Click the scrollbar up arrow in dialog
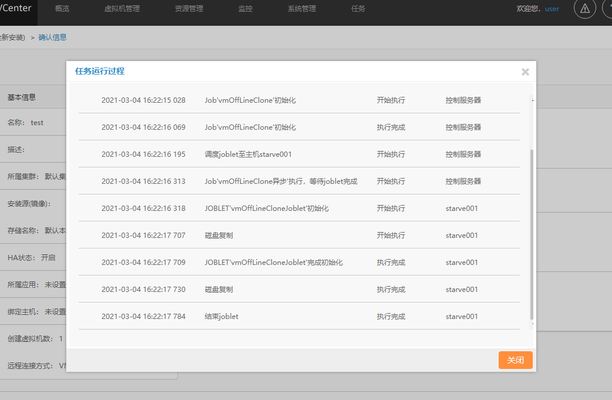The height and width of the screenshot is (400, 612). (532, 100)
